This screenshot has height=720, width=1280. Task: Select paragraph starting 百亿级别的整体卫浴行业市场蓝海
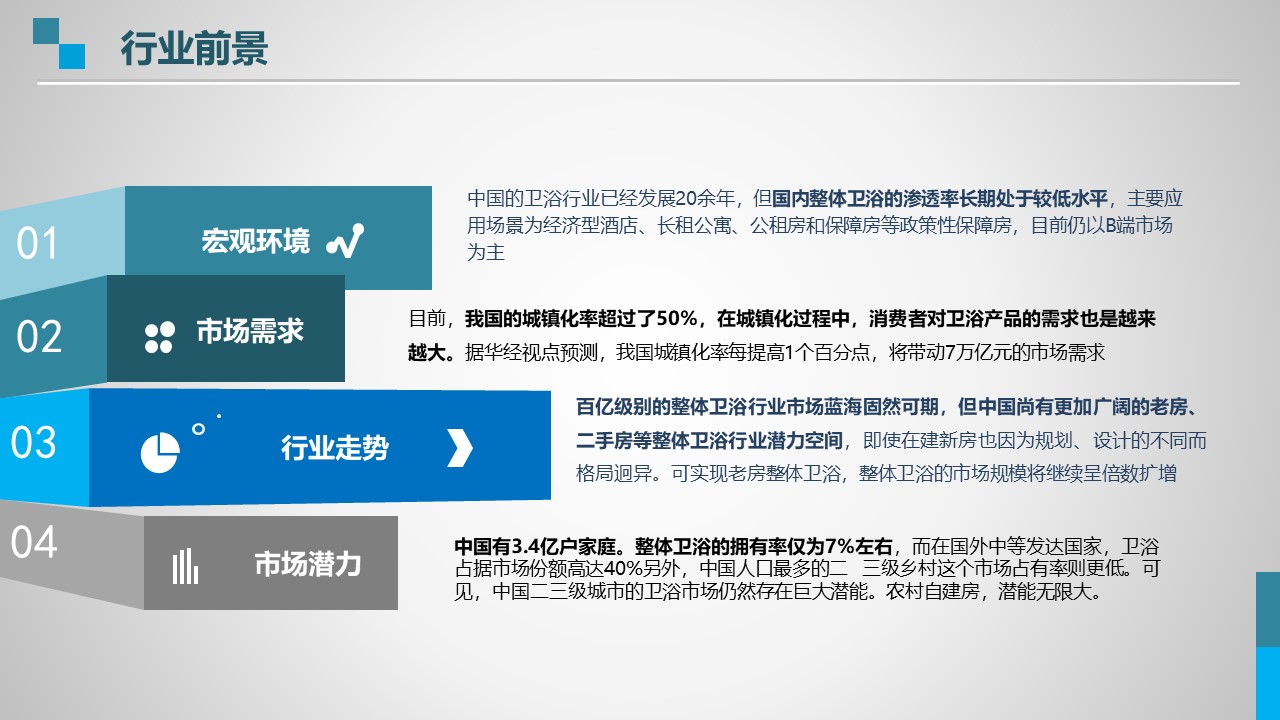pos(892,440)
